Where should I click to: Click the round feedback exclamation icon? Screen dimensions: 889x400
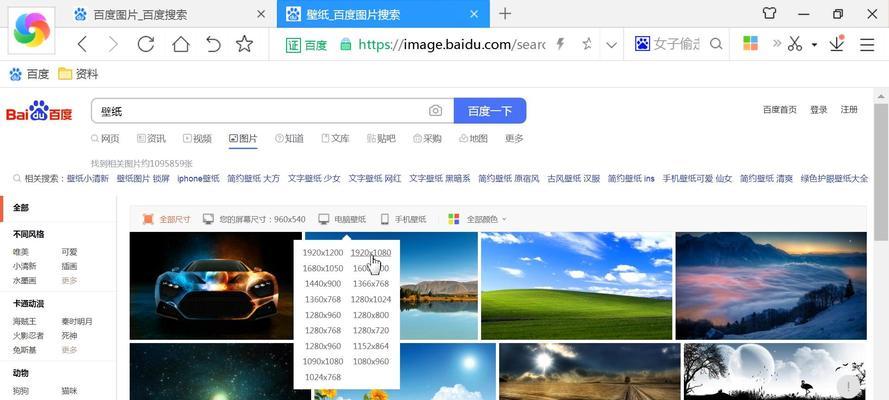pyautogui.click(x=848, y=386)
